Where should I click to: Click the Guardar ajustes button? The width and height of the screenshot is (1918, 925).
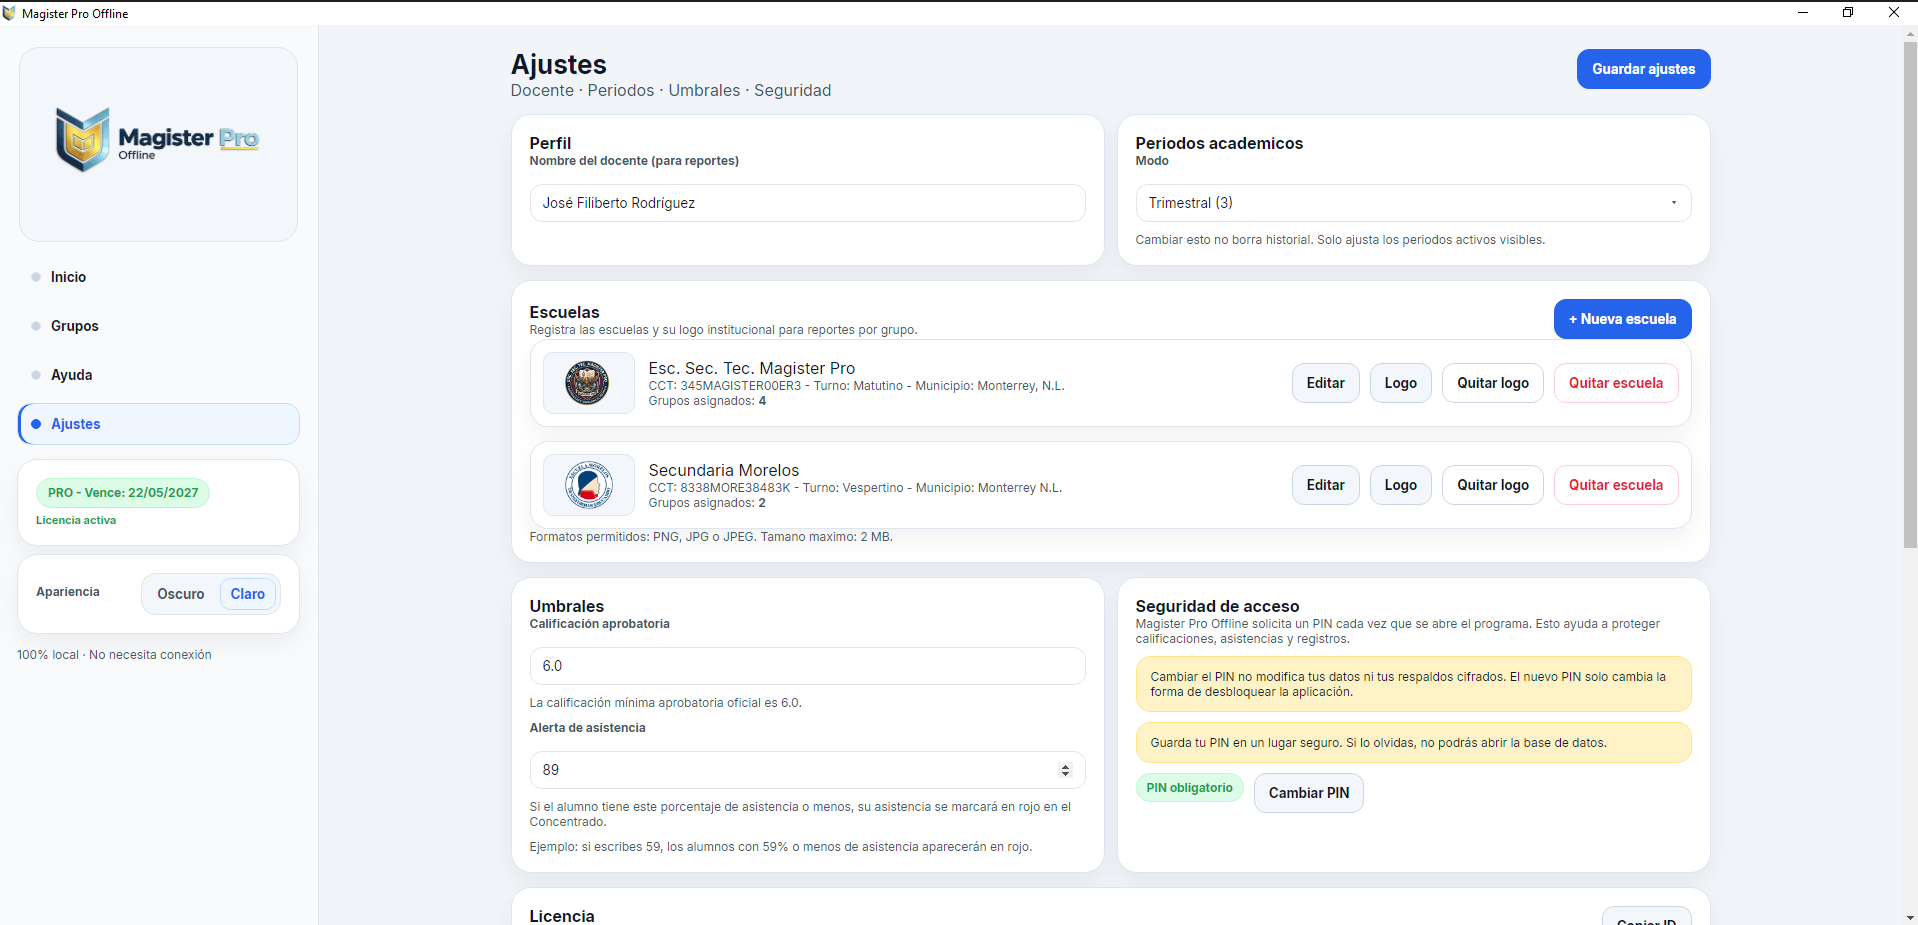[1643, 69]
